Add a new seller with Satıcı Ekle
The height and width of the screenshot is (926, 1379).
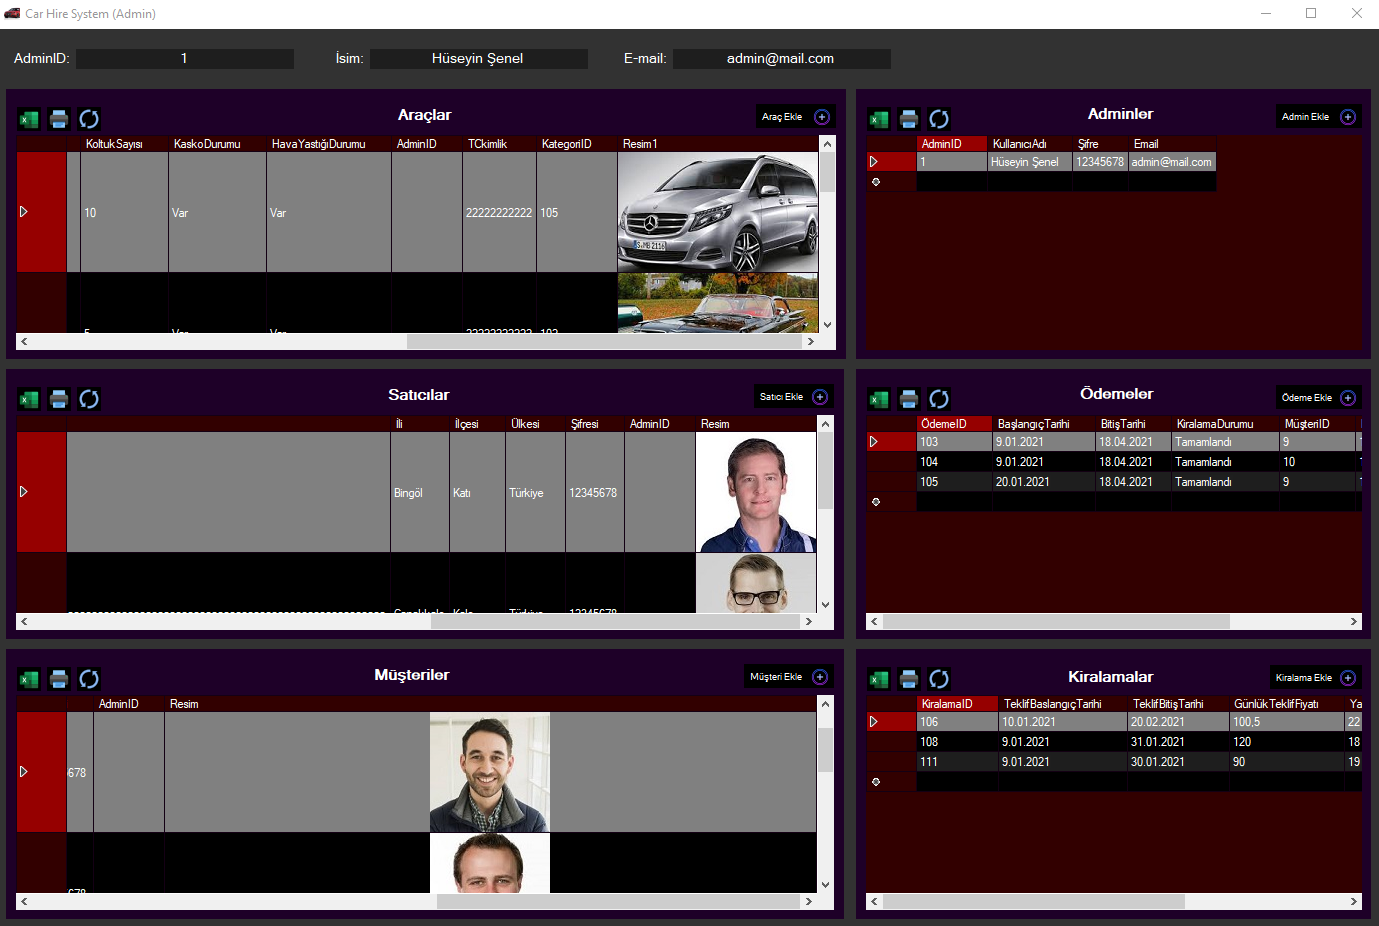pyautogui.click(x=794, y=397)
